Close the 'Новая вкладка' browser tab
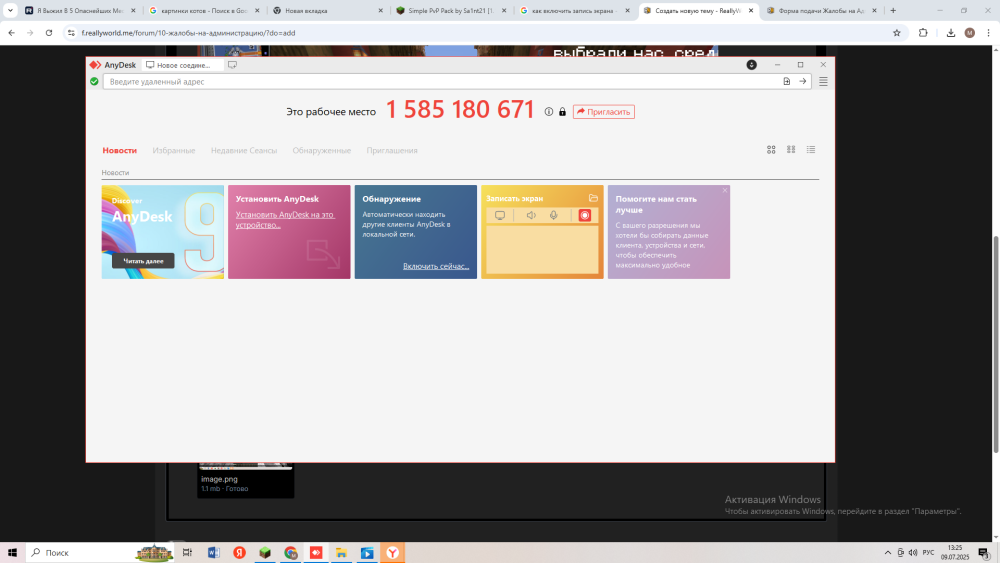1000x563 pixels. point(381,11)
